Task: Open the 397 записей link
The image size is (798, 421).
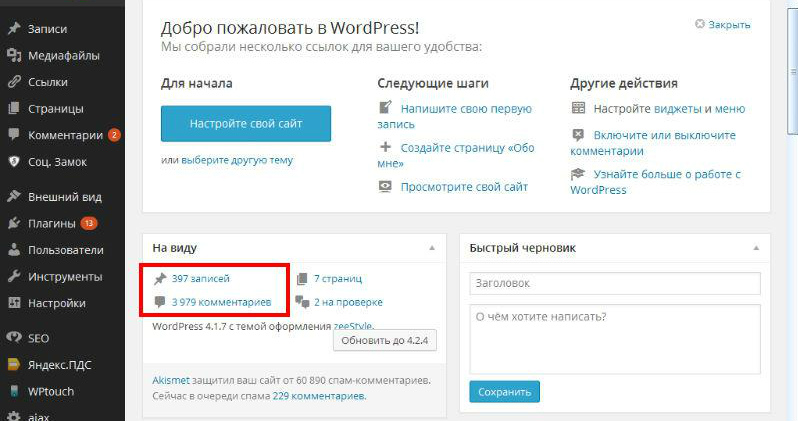Action: coord(201,278)
